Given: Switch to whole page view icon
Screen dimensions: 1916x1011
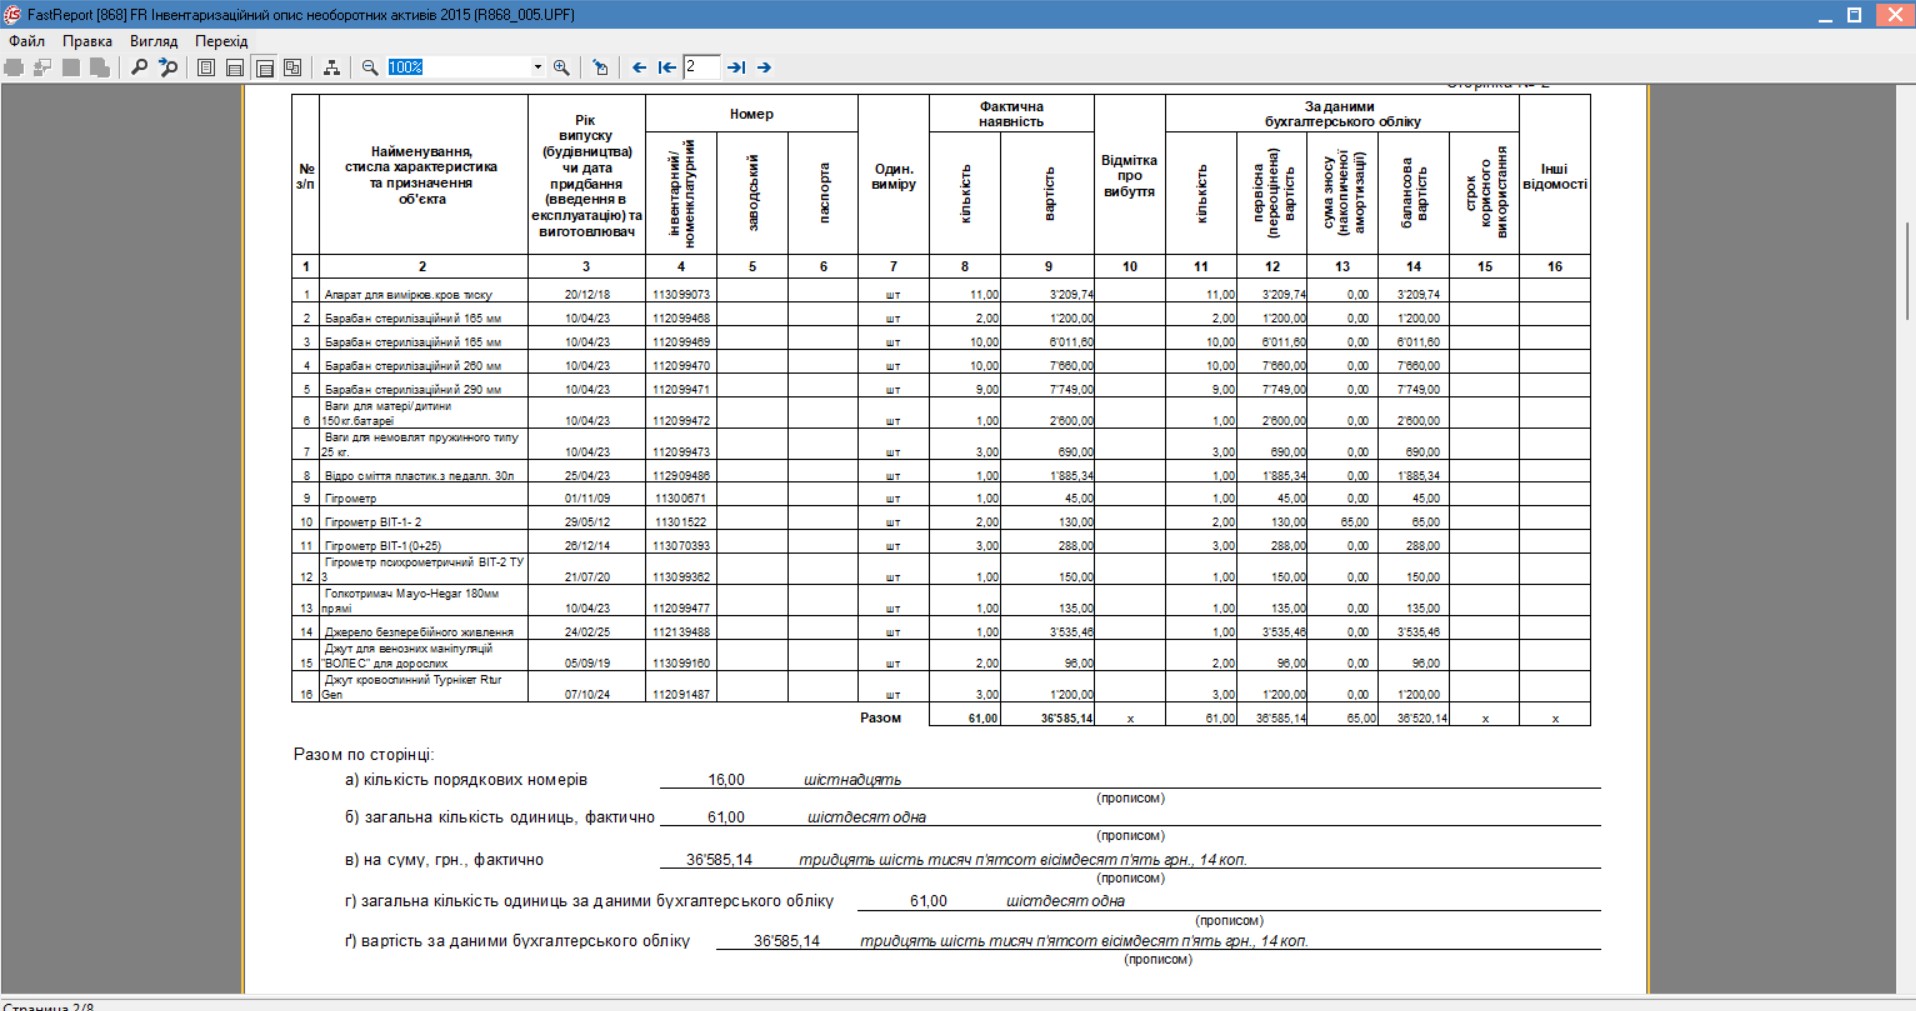Looking at the screenshot, I should click(206, 67).
